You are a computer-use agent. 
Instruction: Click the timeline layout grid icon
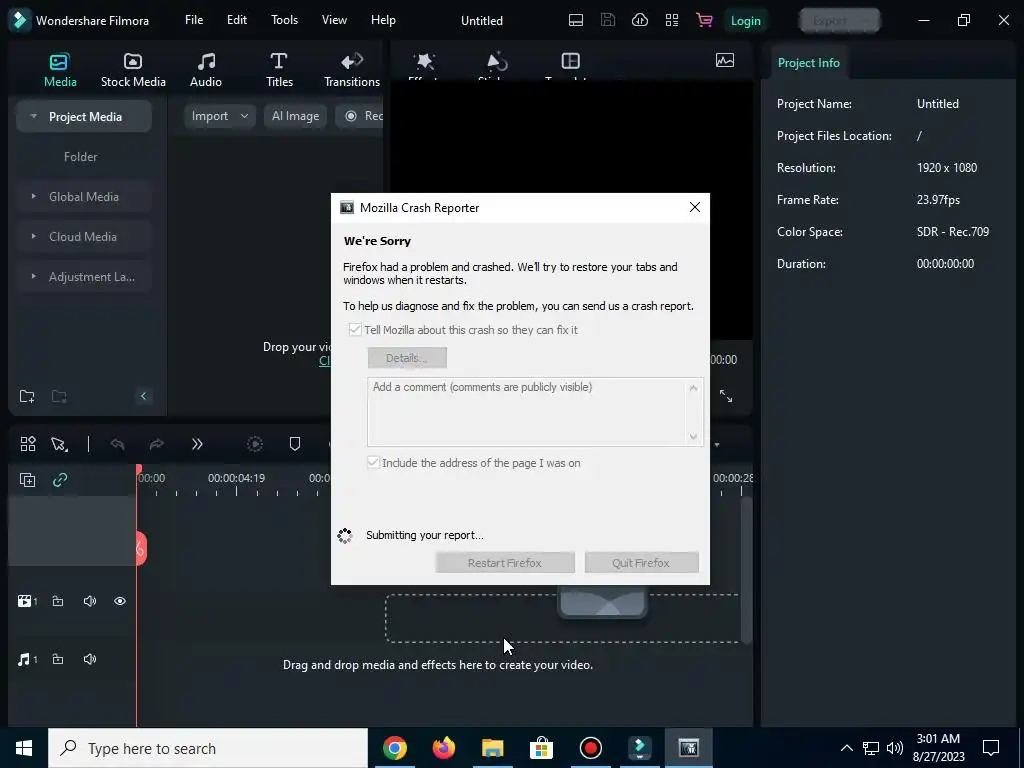(x=27, y=444)
